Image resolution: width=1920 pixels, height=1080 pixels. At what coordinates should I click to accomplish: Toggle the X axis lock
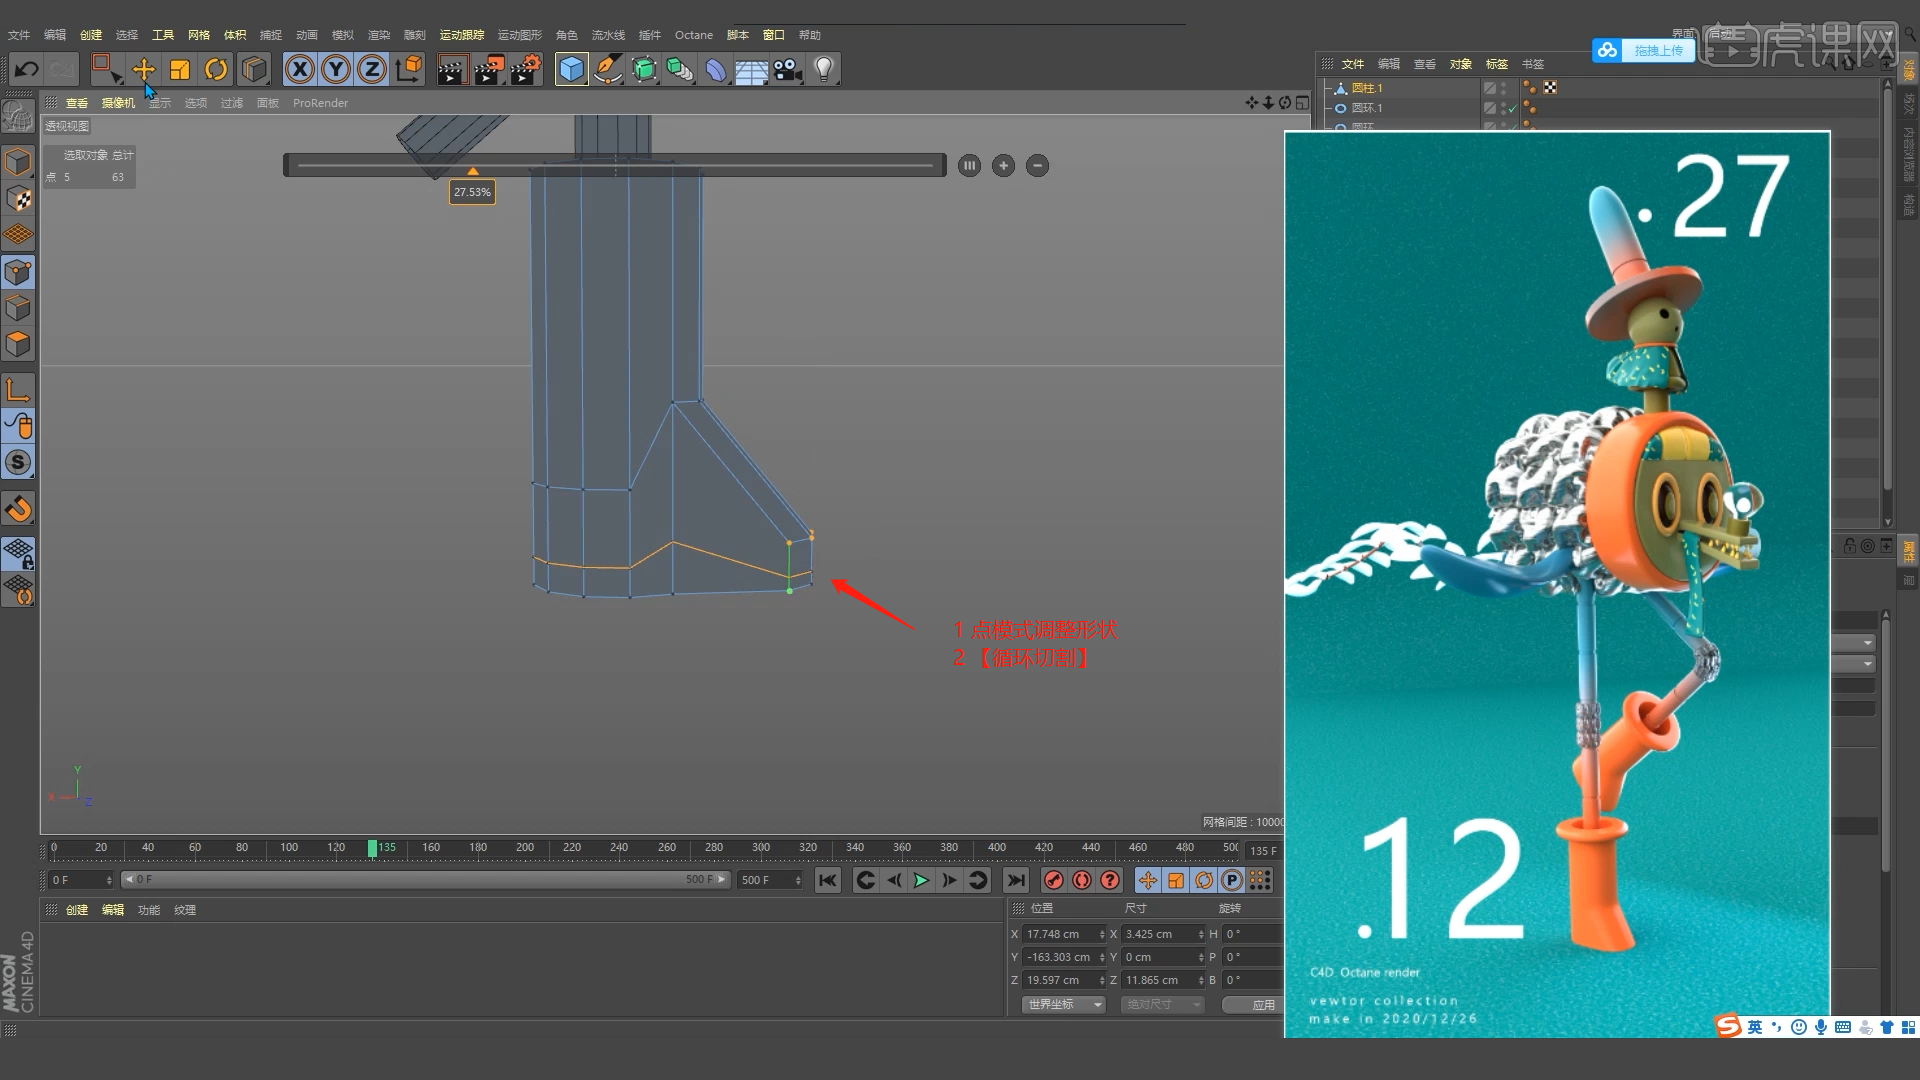300,69
